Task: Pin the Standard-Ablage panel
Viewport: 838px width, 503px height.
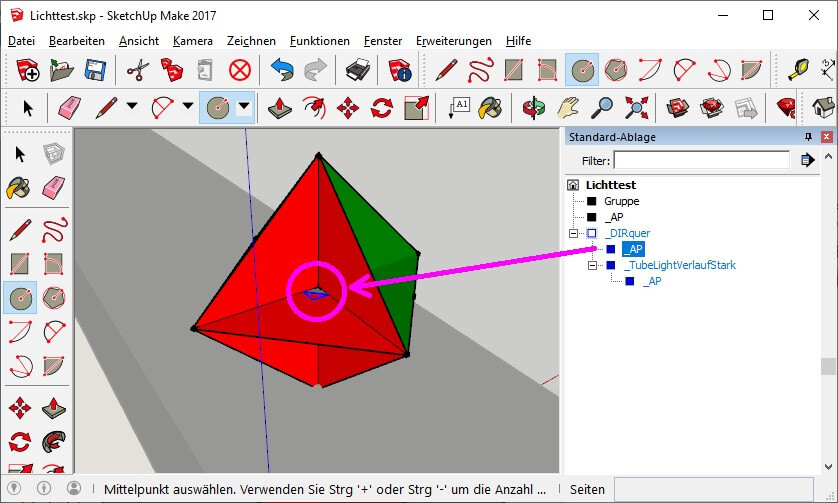Action: pyautogui.click(x=808, y=137)
